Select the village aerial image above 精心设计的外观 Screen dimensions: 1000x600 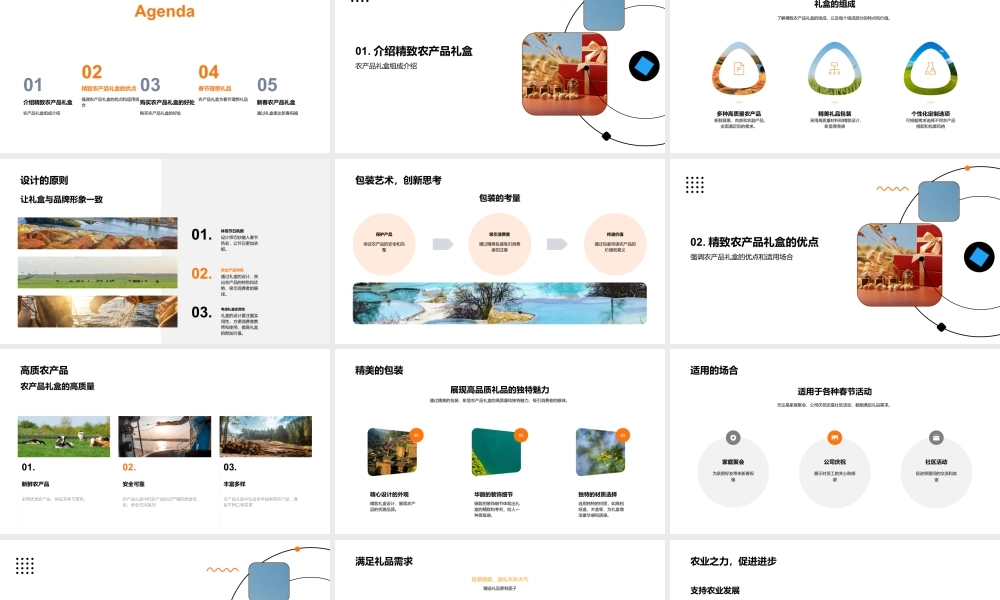tap(392, 452)
